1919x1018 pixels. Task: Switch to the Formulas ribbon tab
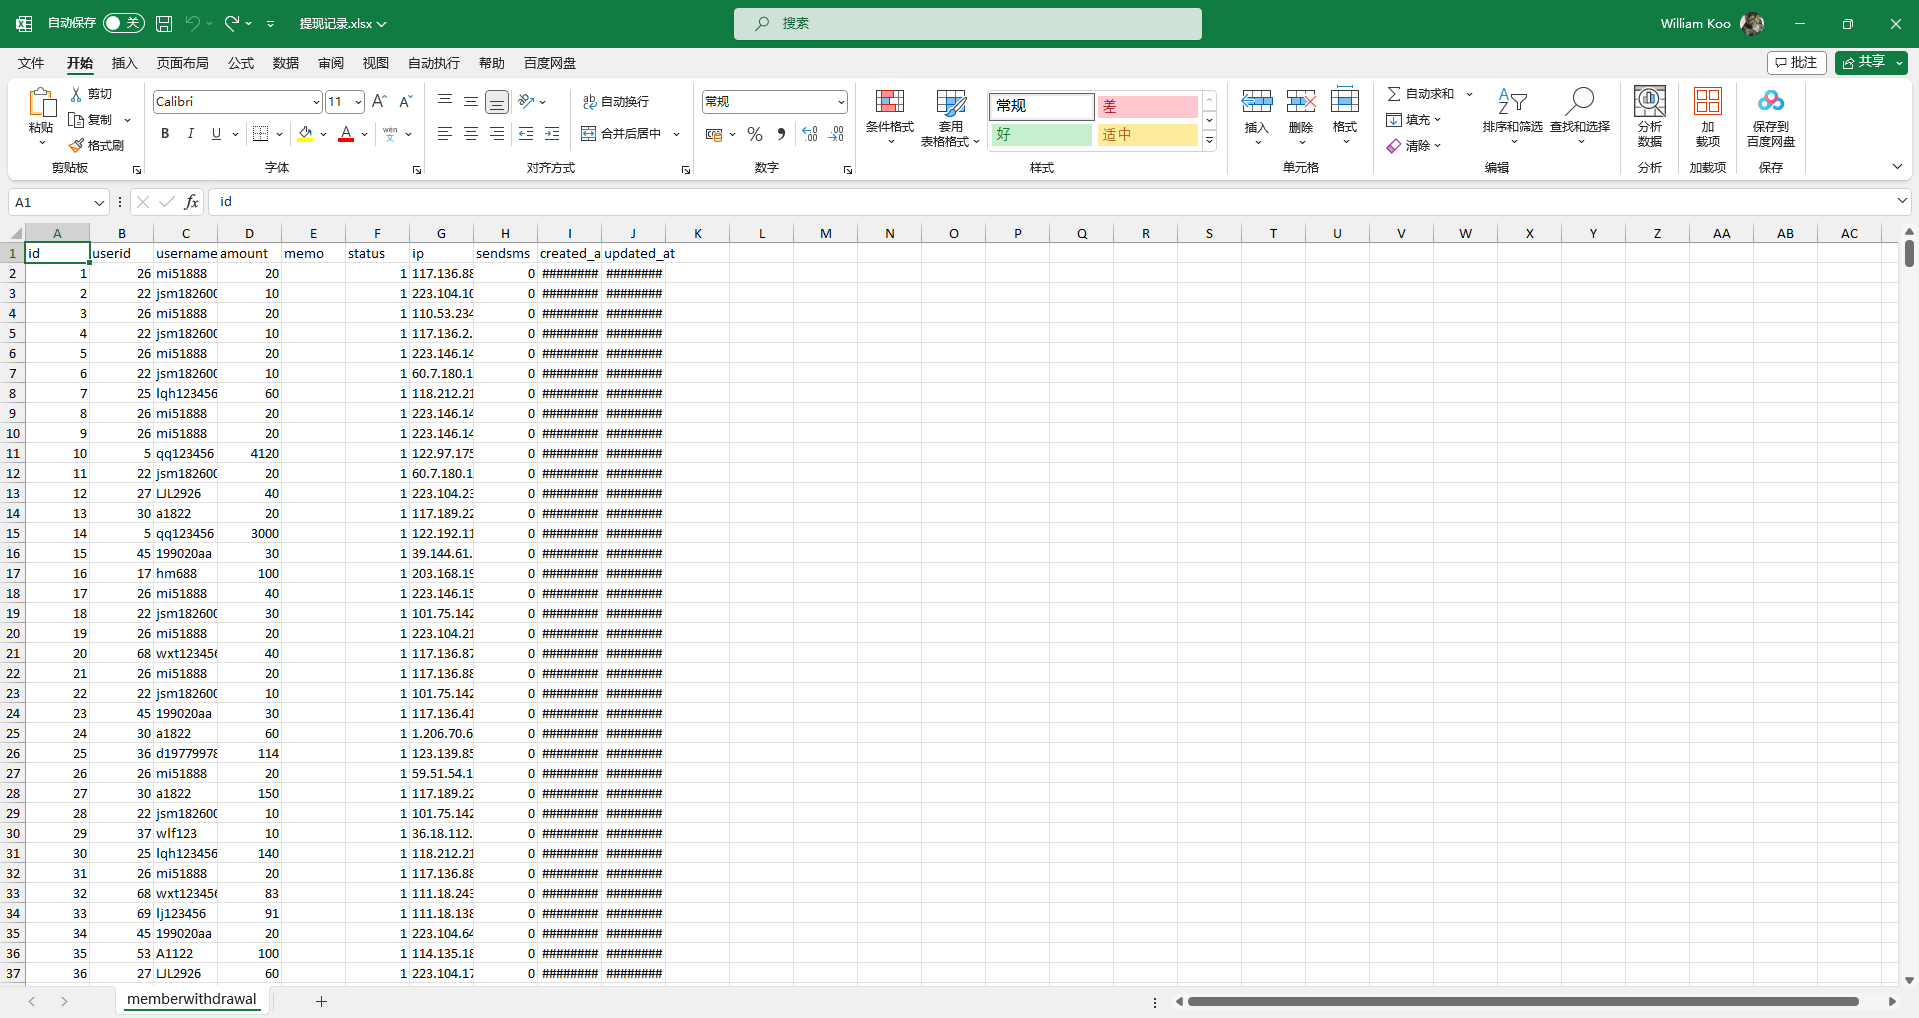[241, 63]
